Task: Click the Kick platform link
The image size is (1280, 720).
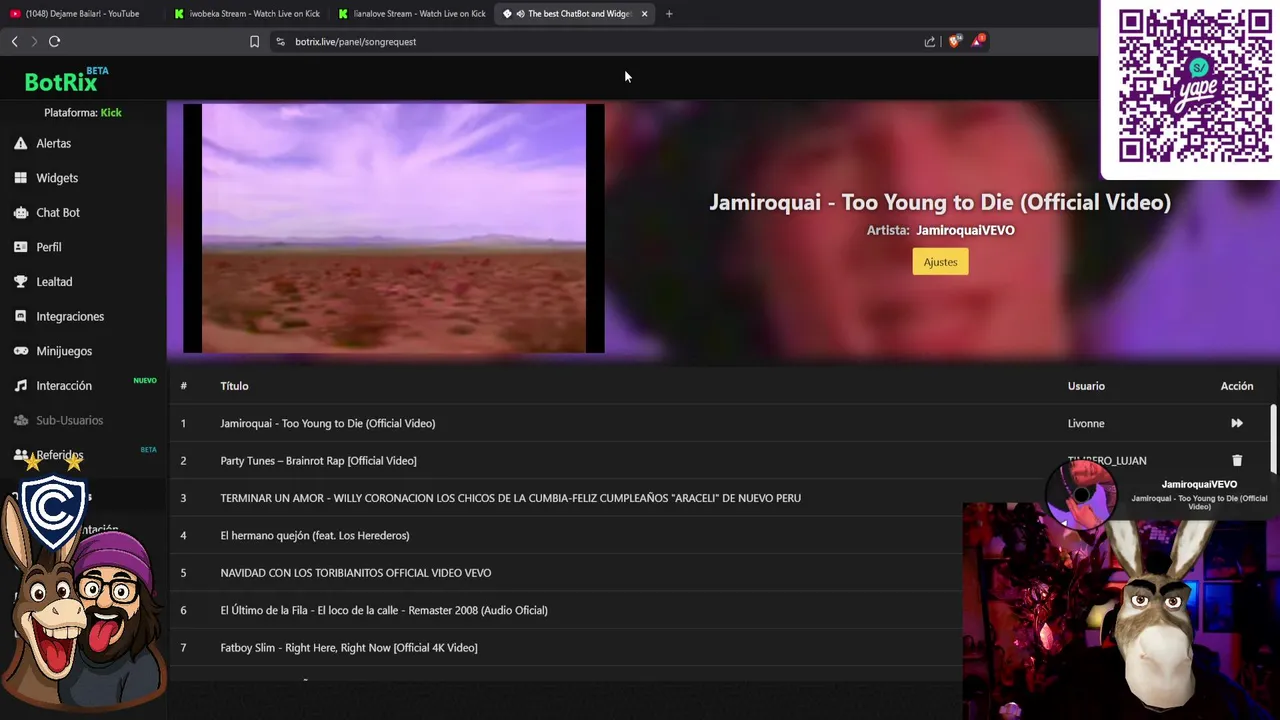Action: click(x=111, y=113)
